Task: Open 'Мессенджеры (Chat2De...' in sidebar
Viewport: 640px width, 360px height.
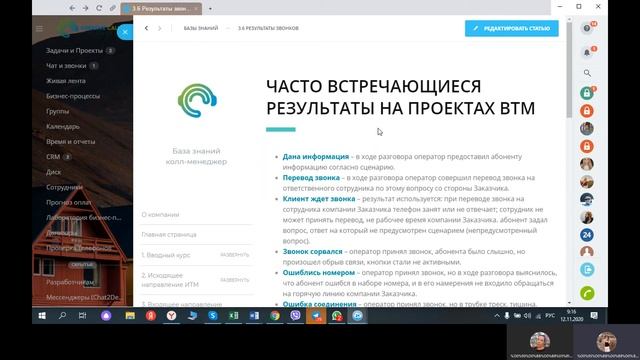Action: coord(83,297)
